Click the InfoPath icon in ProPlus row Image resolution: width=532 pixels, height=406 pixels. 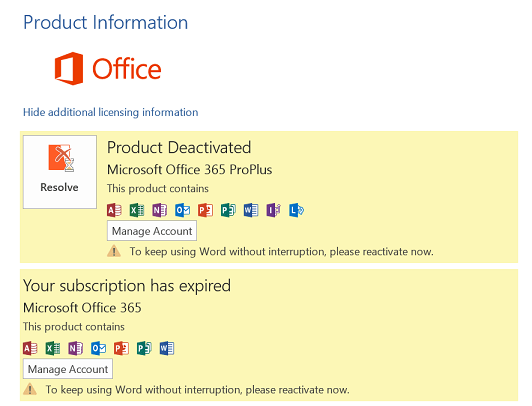pyautogui.click(x=273, y=210)
